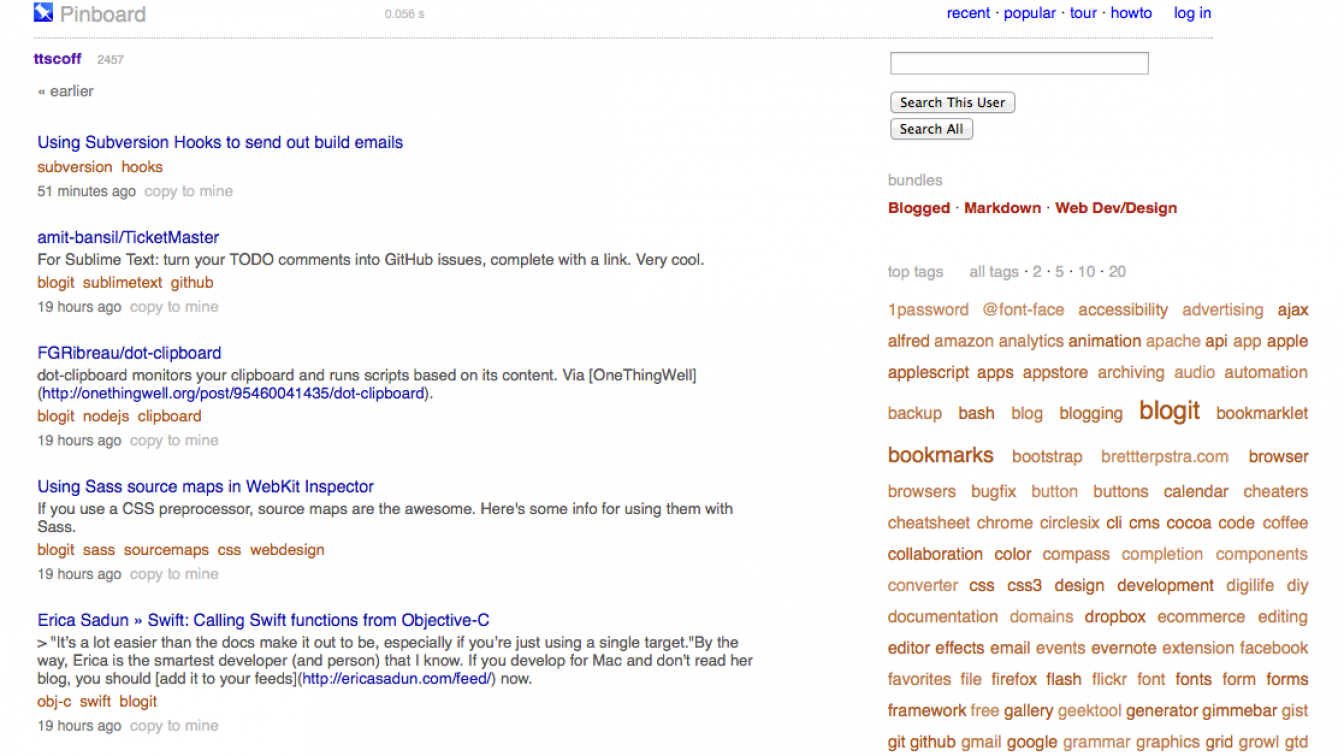The image size is (1344, 756).
Task: Select the clipboard tag under dot-clipboard
Action: (170, 416)
